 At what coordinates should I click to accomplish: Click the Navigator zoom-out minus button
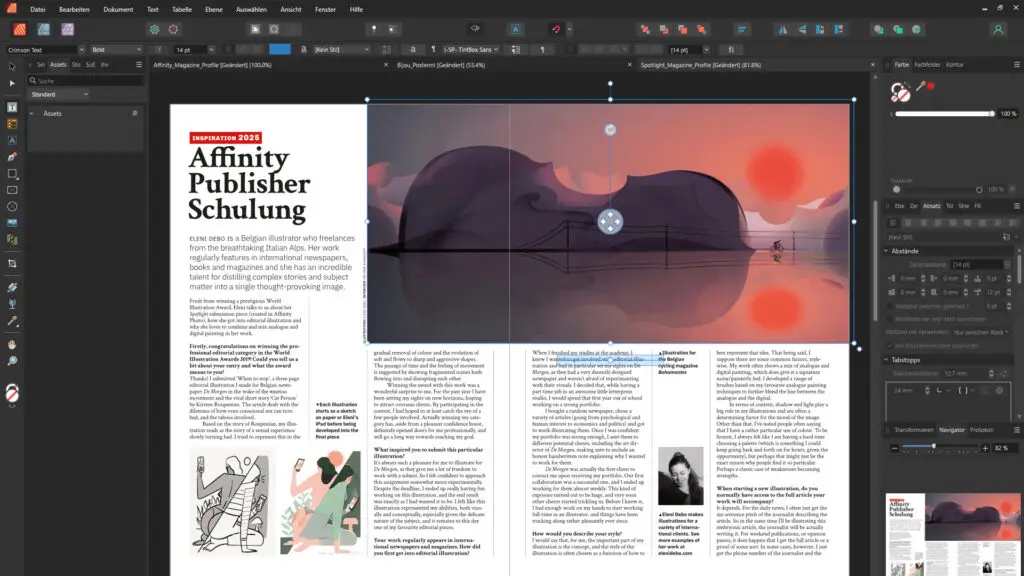point(894,448)
